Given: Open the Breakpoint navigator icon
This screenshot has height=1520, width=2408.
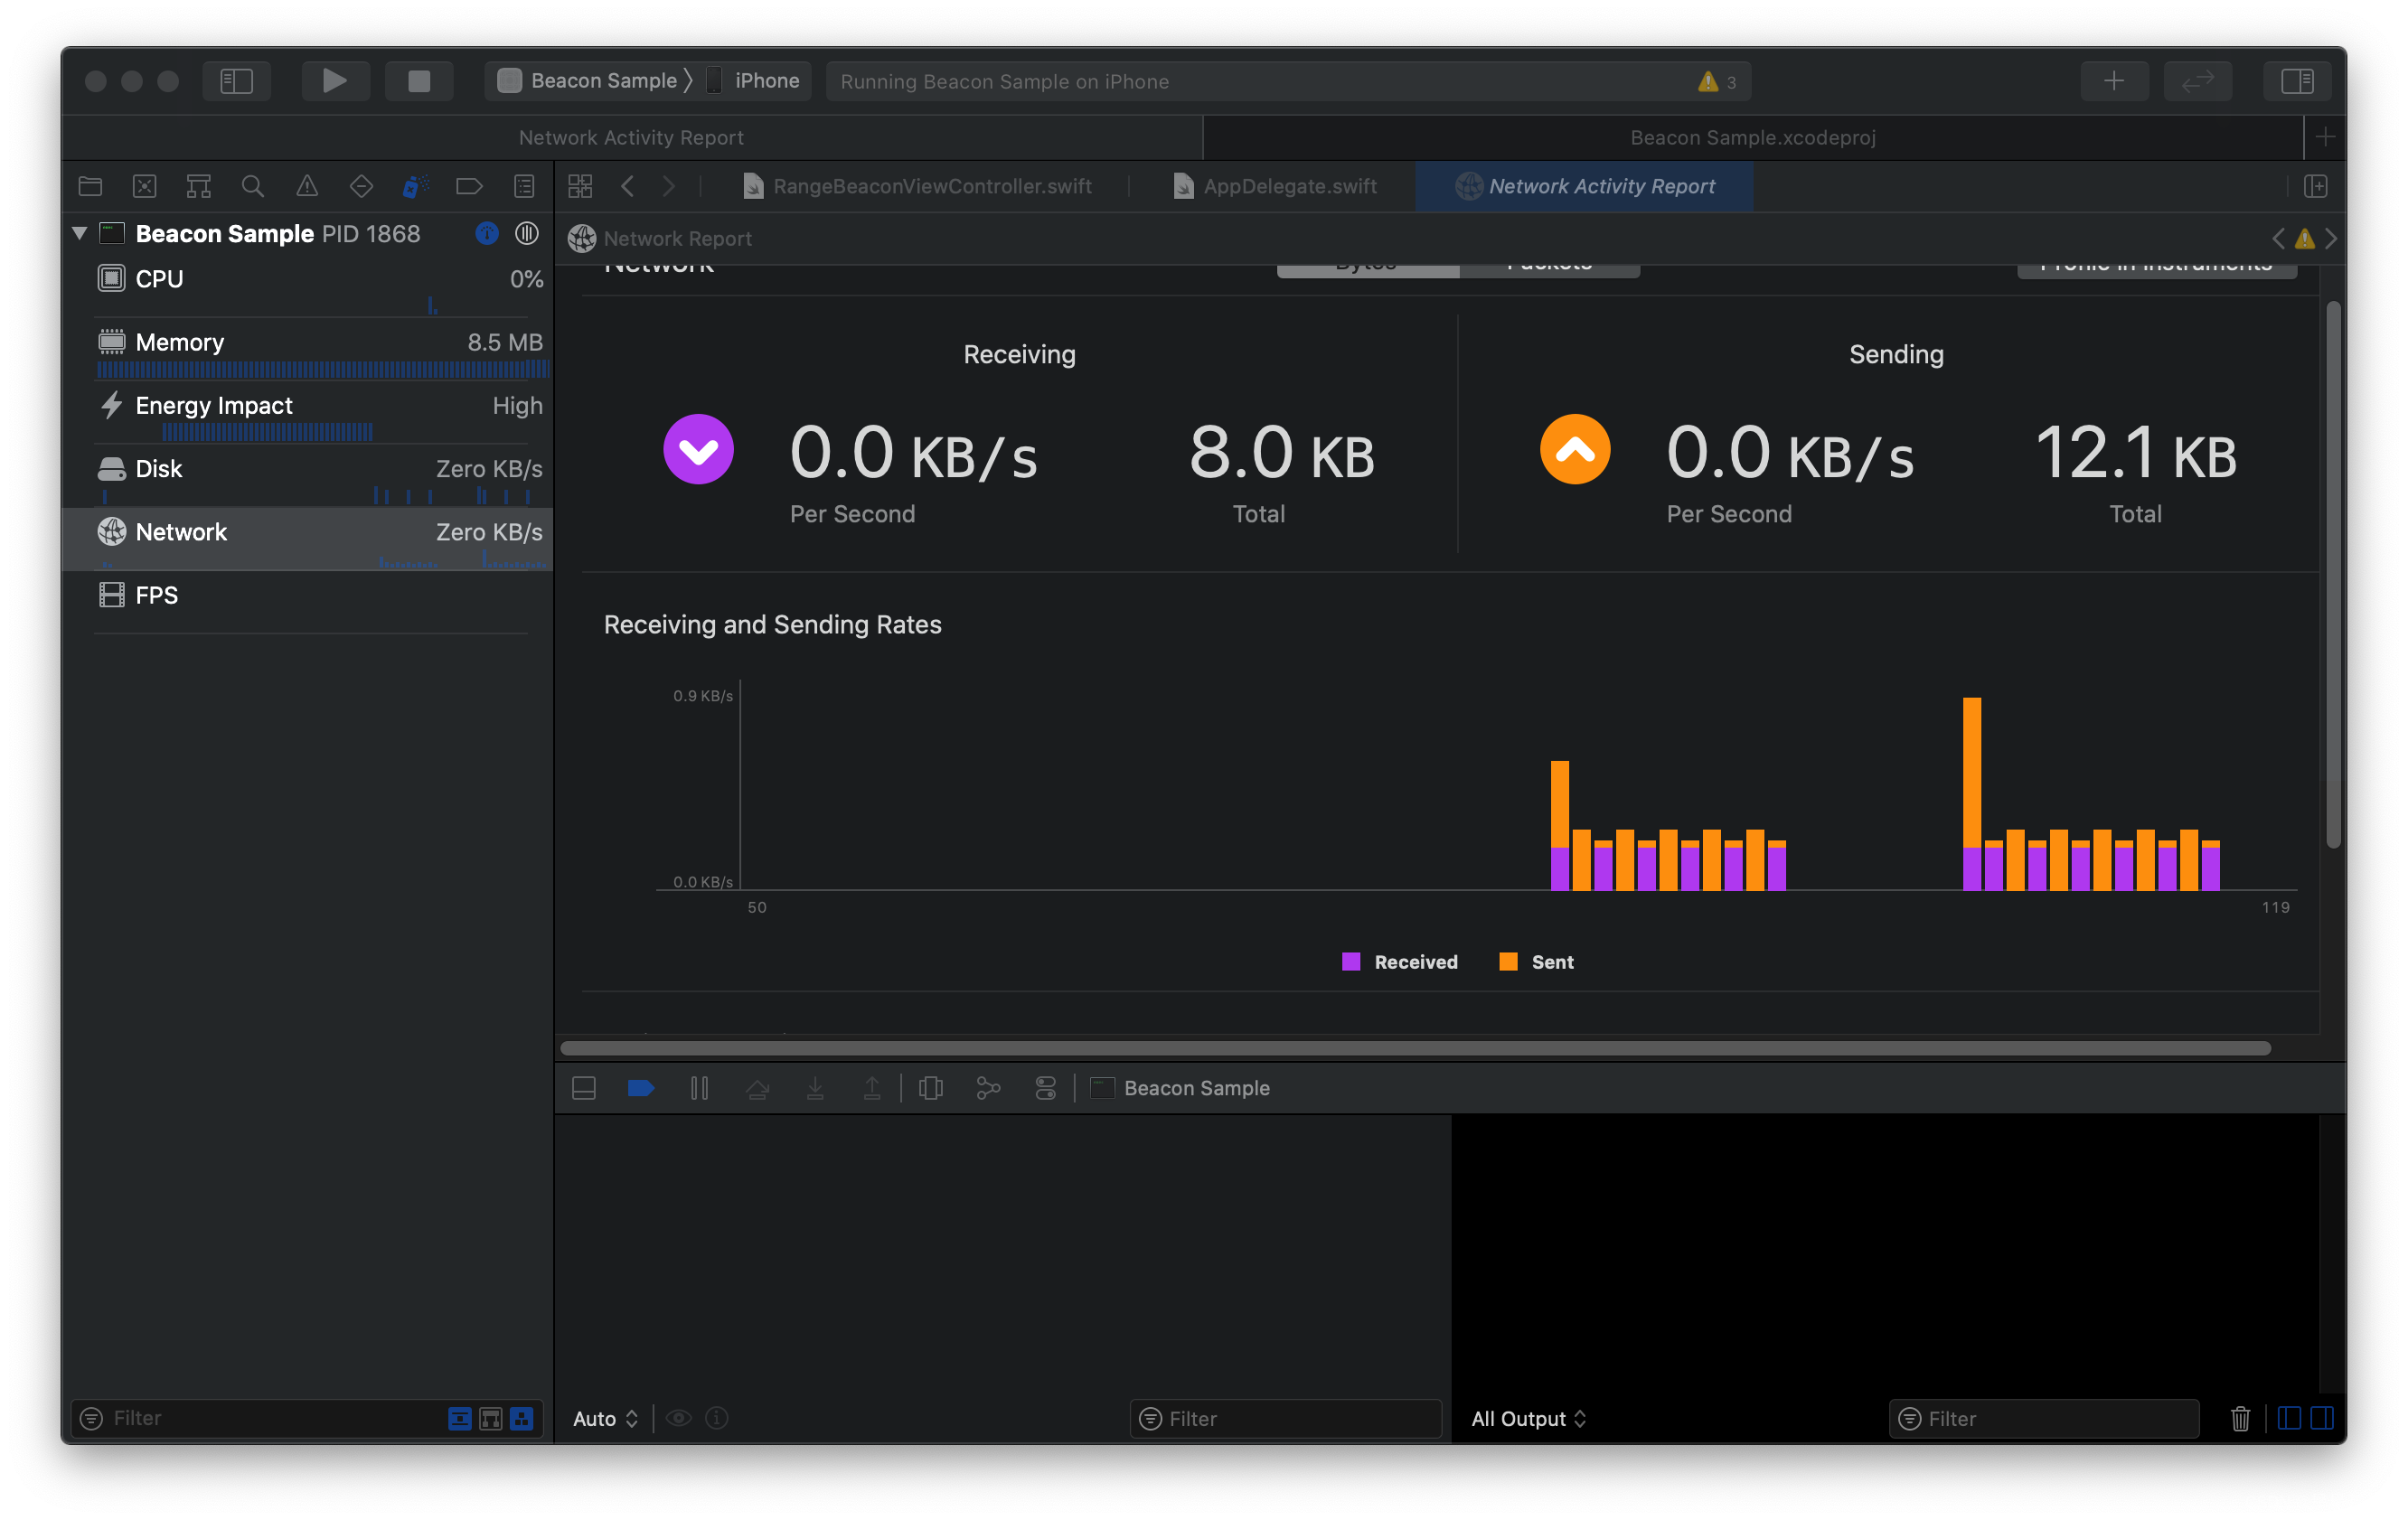Looking at the screenshot, I should 469,186.
